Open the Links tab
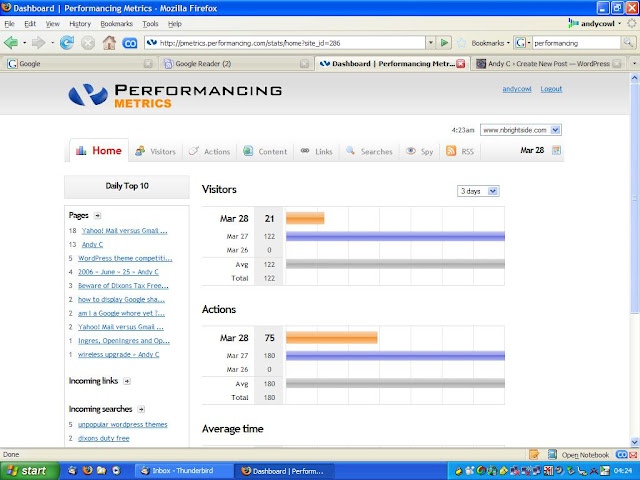Screen dimensions: 640x480 (x=317, y=151)
